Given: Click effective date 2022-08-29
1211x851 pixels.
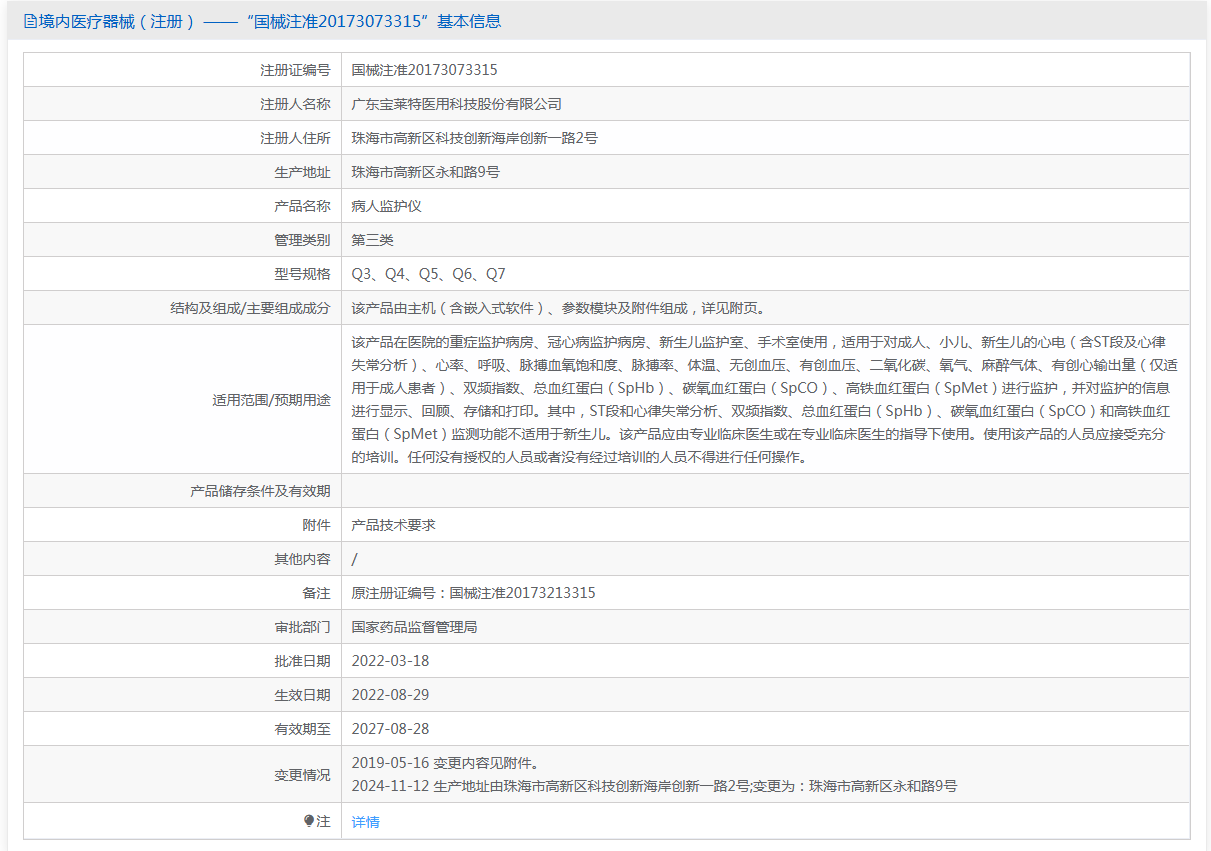Looking at the screenshot, I should (390, 695).
